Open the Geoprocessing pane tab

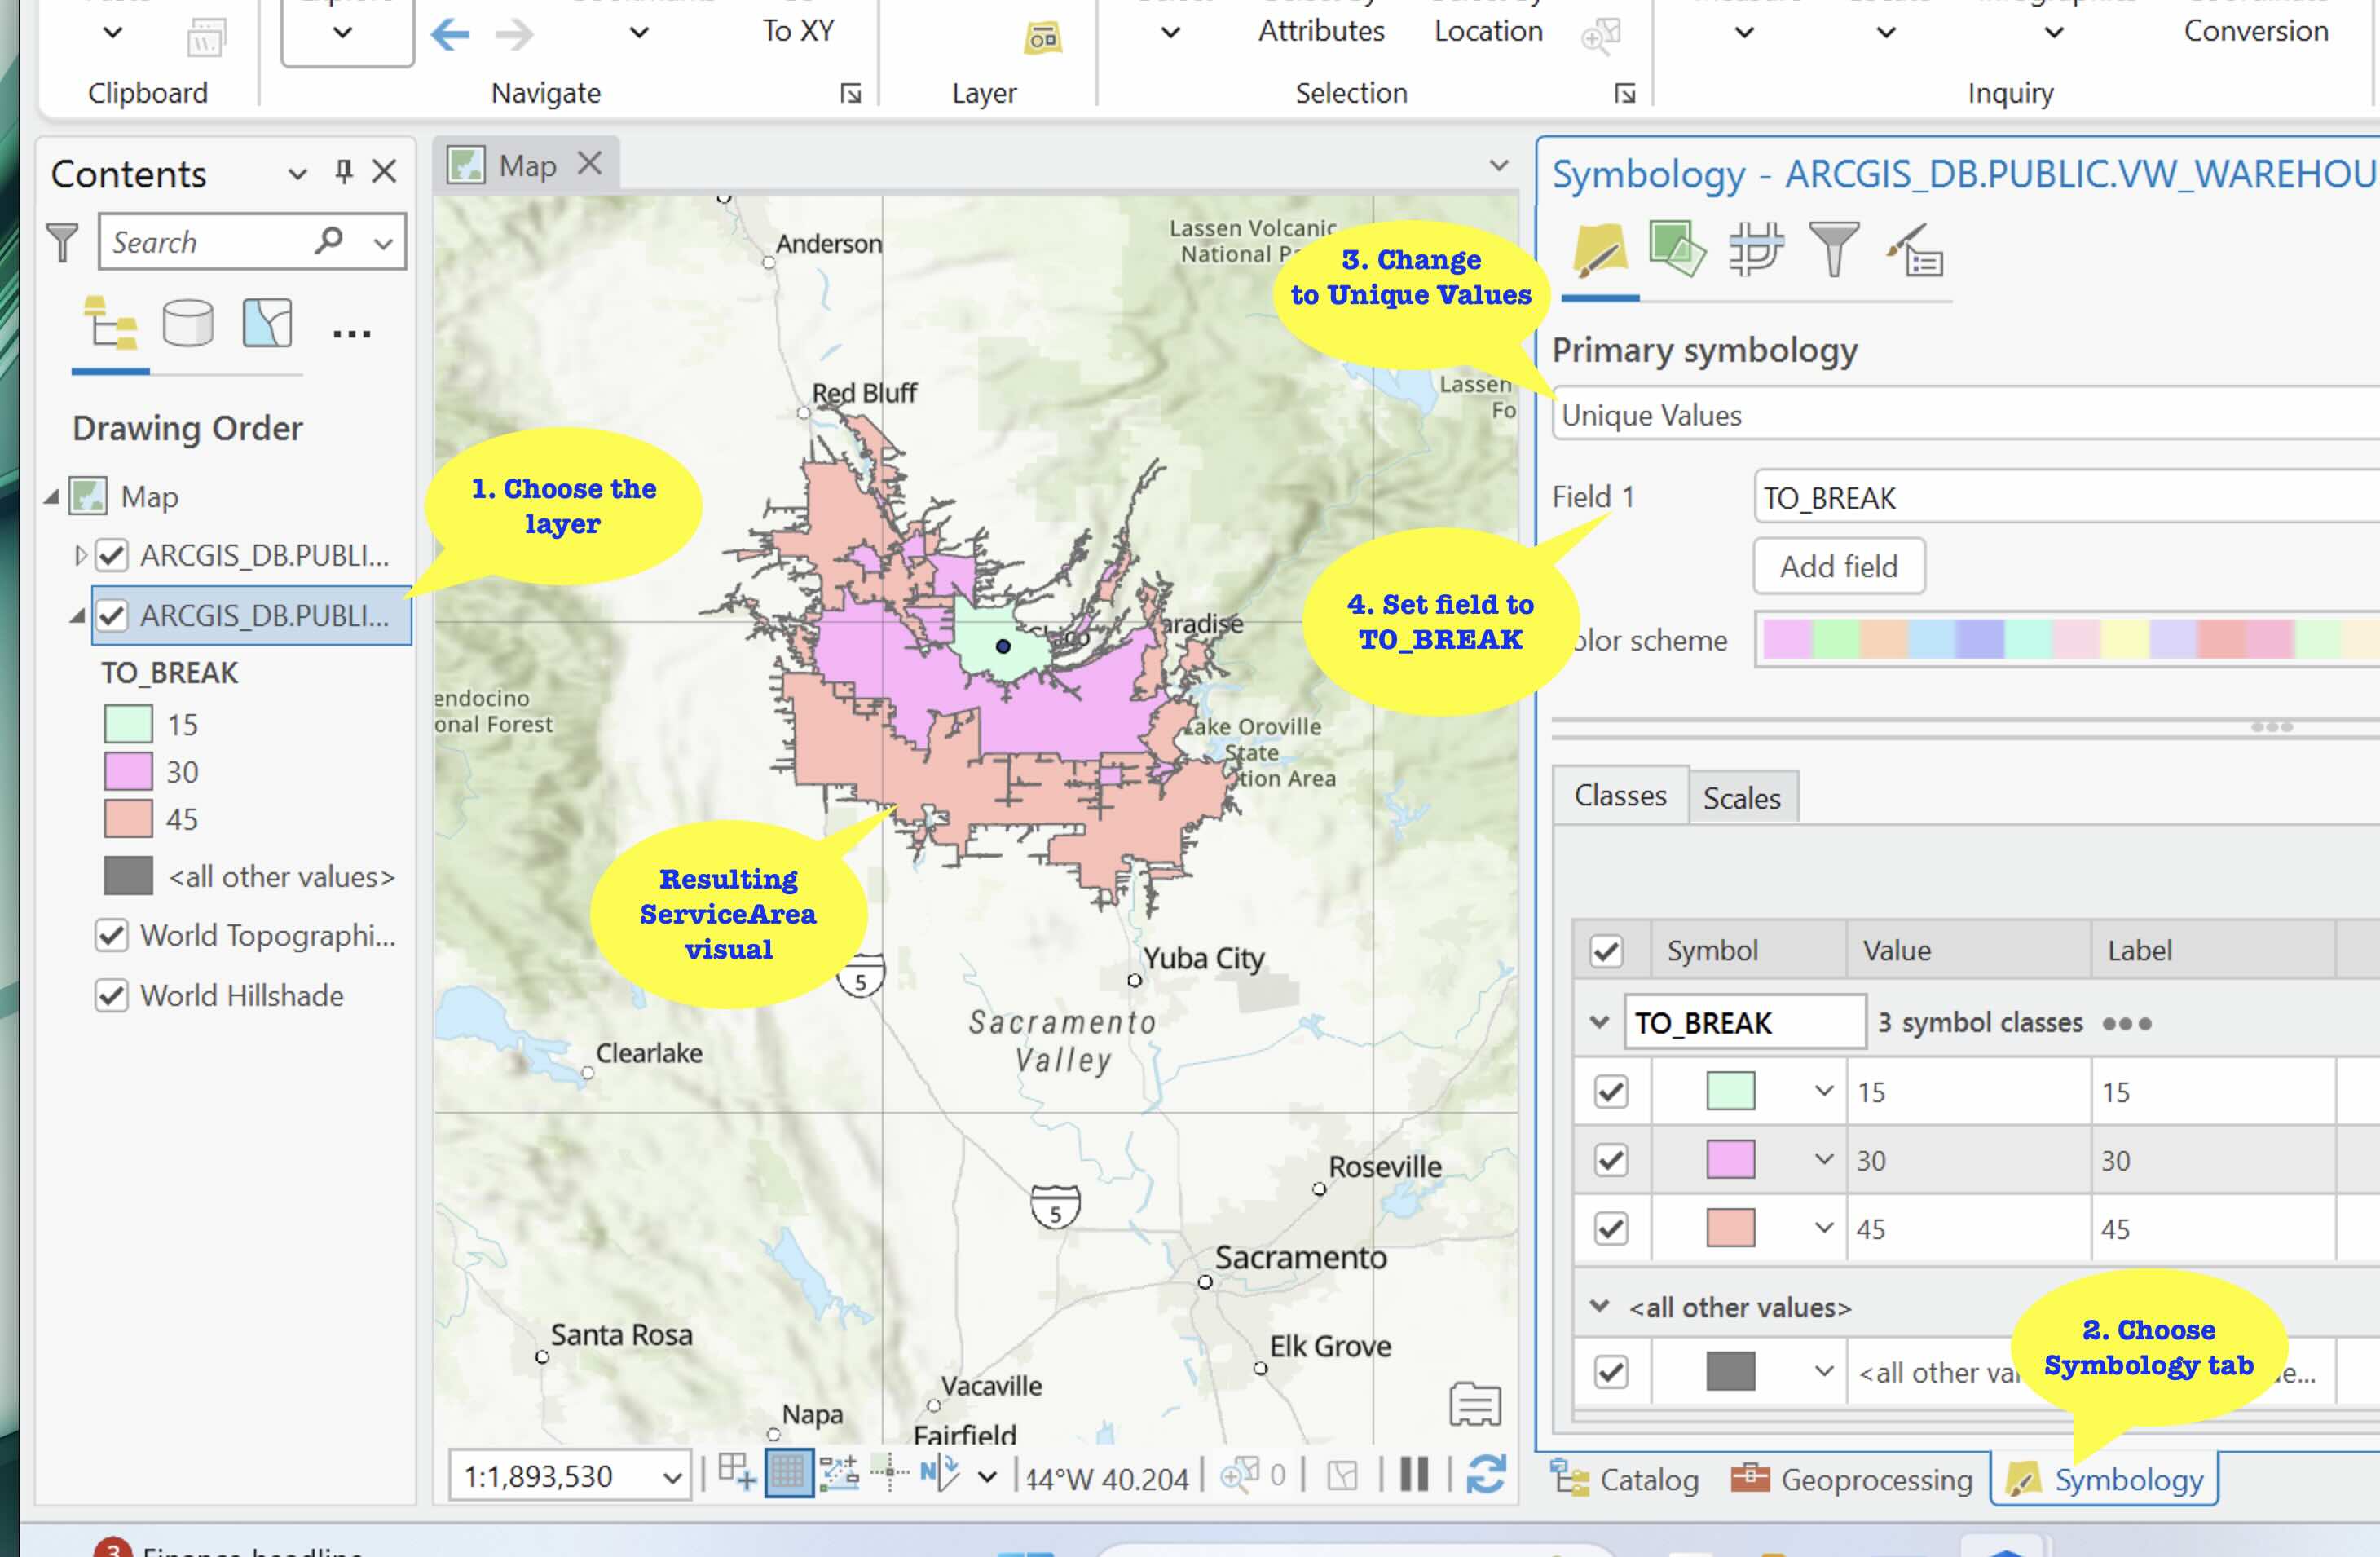coord(1852,1479)
